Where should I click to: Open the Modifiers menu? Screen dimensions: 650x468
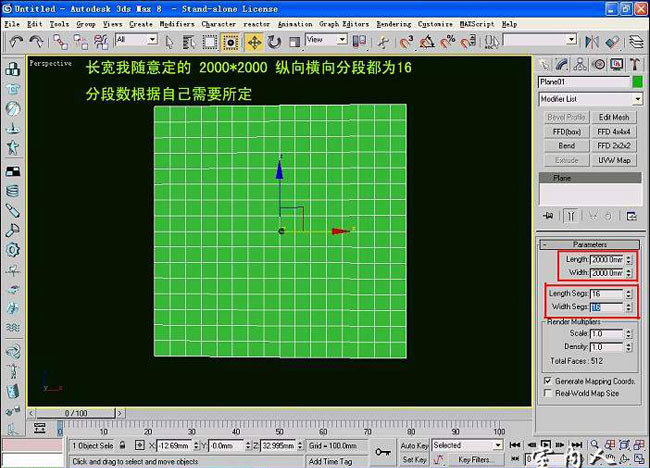[x=177, y=24]
